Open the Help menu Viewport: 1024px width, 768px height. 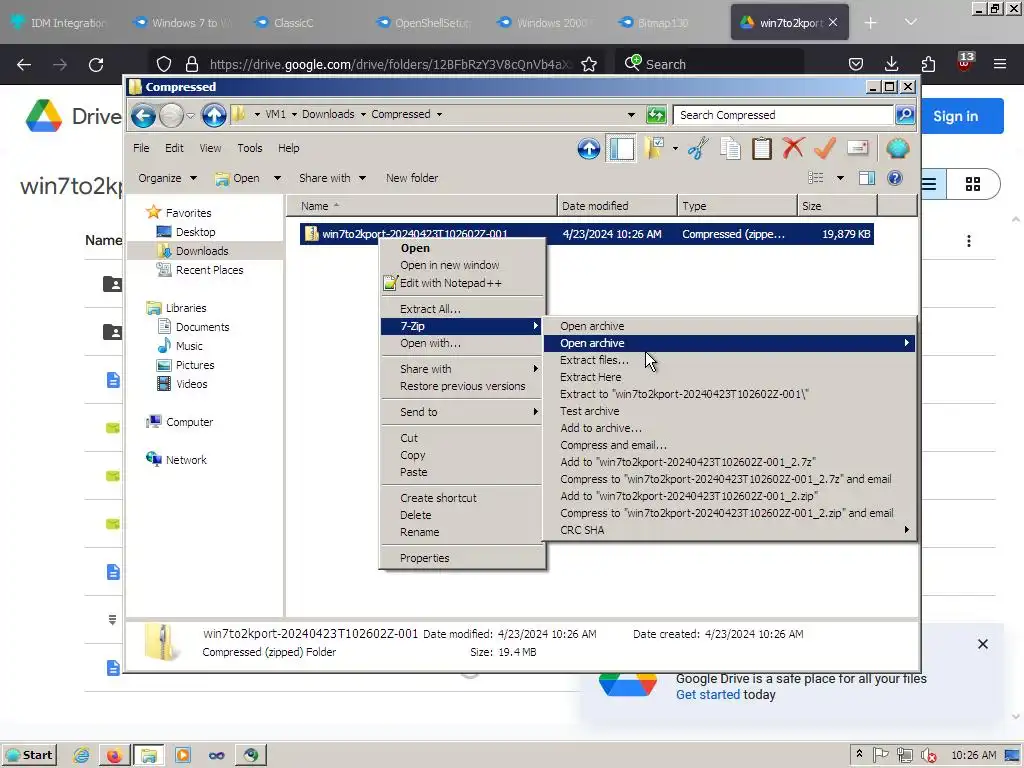coord(288,148)
